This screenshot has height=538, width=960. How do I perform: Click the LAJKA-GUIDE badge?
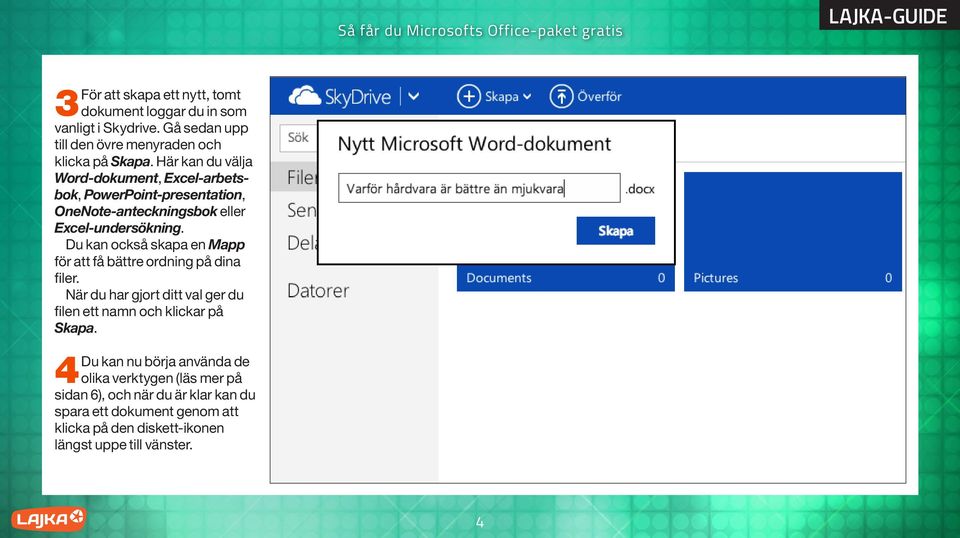click(888, 15)
